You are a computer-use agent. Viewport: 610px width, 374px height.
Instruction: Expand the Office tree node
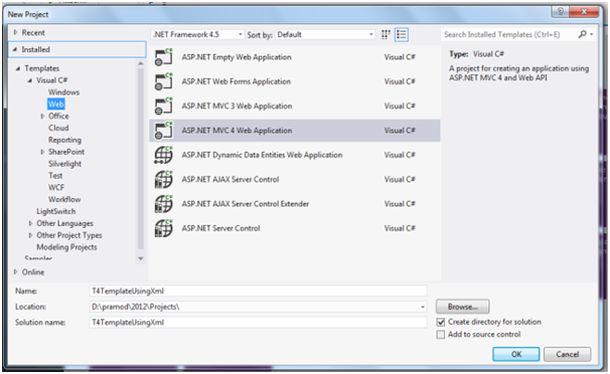coord(42,116)
